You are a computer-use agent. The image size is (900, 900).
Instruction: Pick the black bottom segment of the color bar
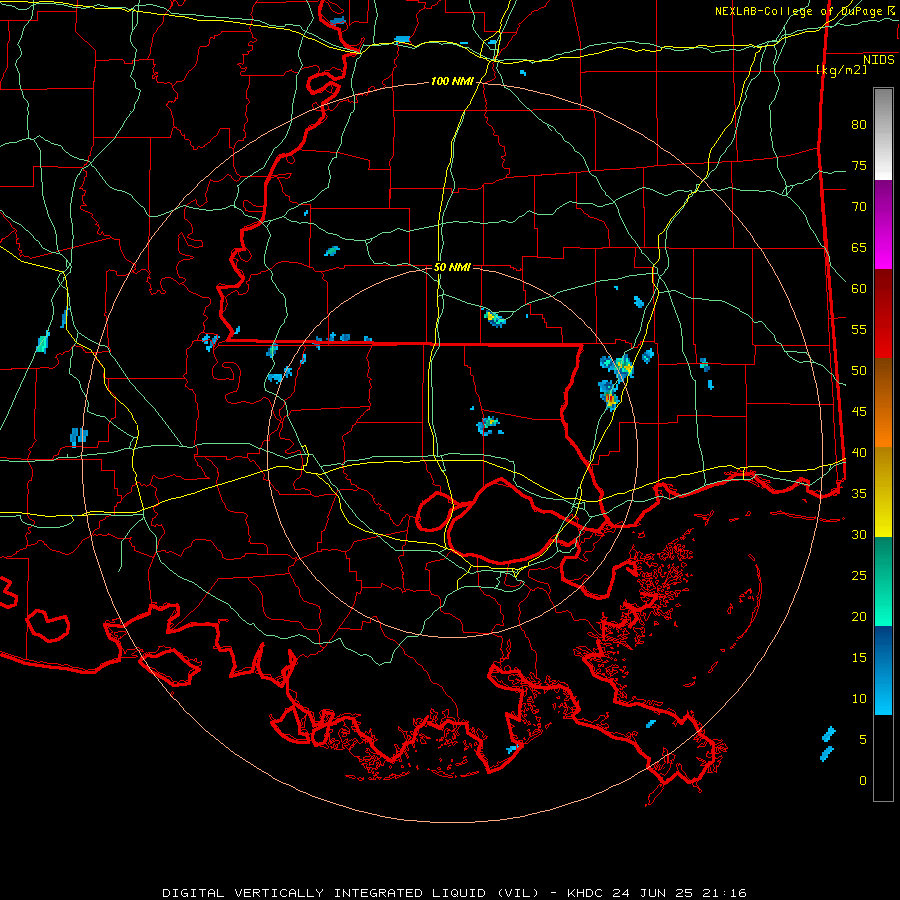point(883,758)
